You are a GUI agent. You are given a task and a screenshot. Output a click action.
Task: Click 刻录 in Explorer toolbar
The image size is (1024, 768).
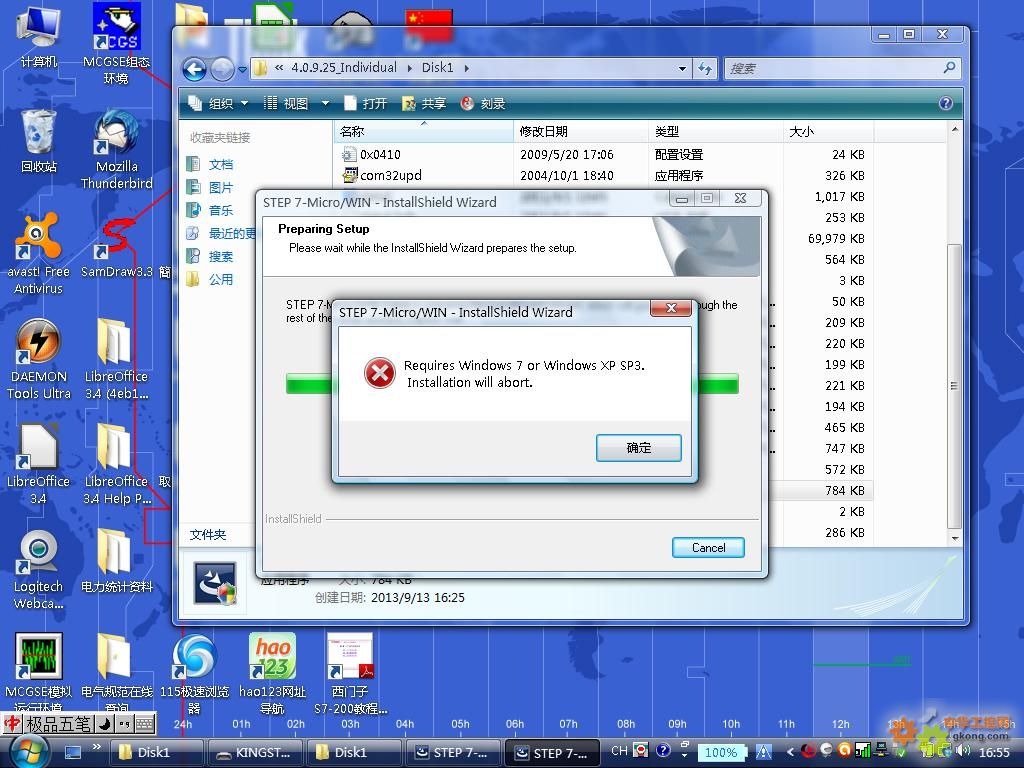483,103
